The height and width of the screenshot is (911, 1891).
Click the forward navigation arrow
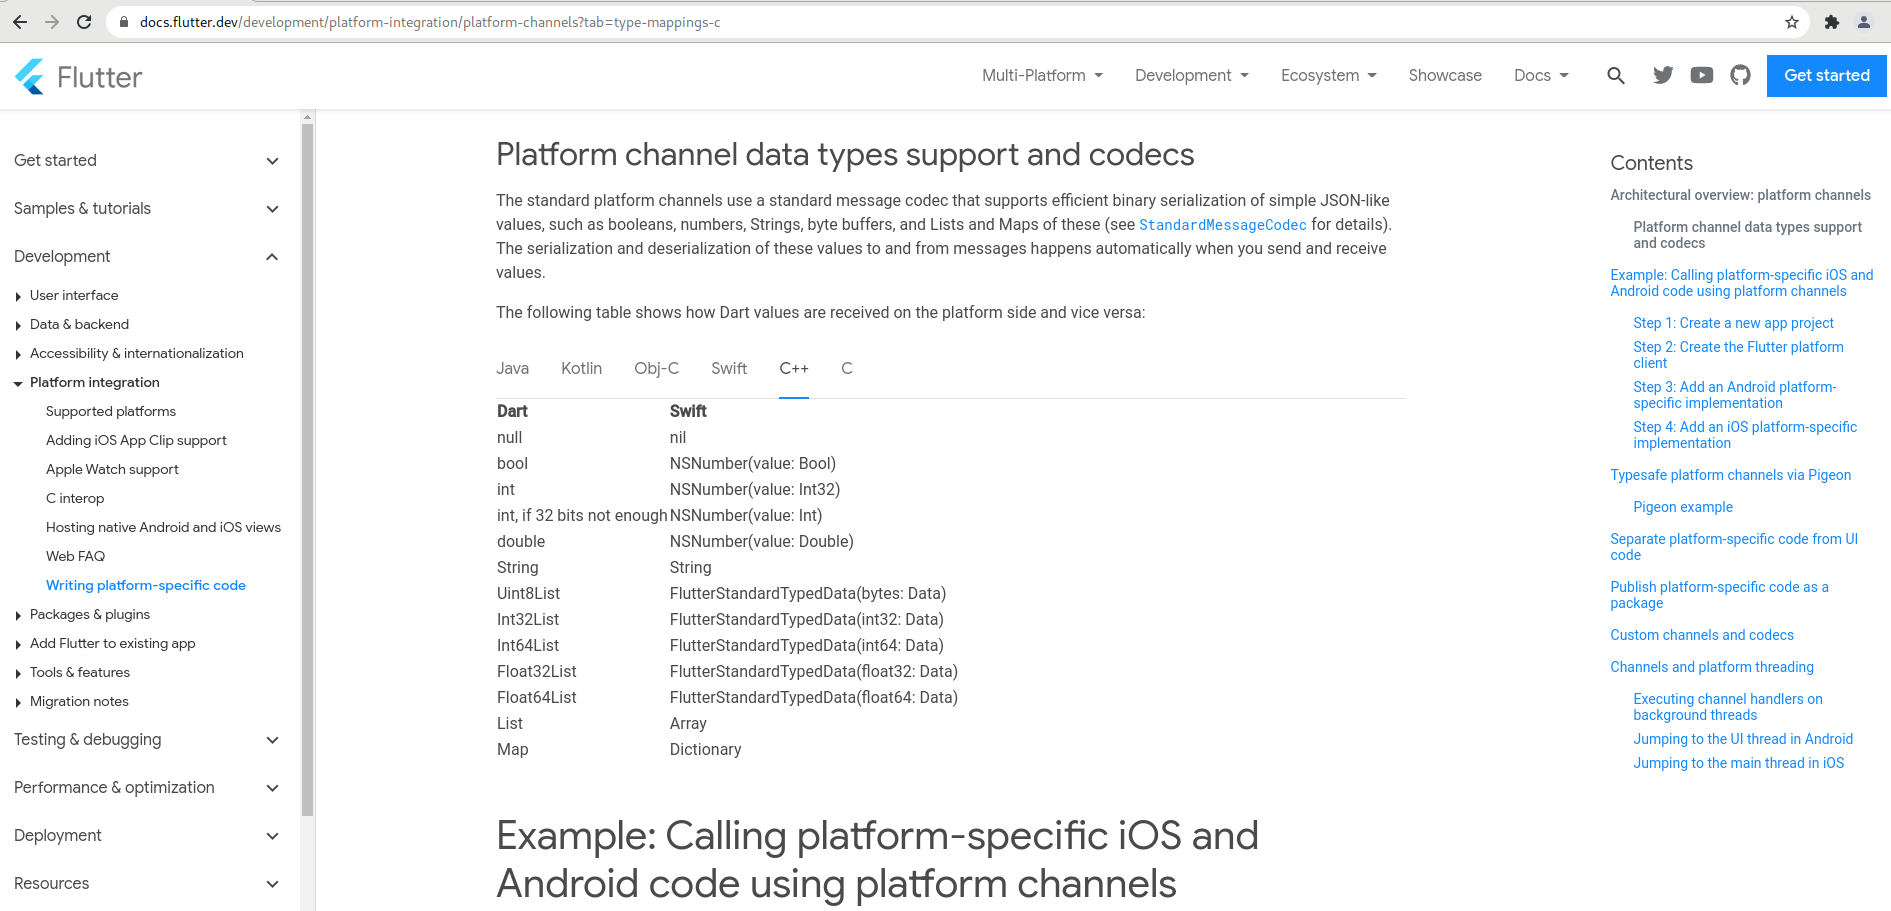52,21
